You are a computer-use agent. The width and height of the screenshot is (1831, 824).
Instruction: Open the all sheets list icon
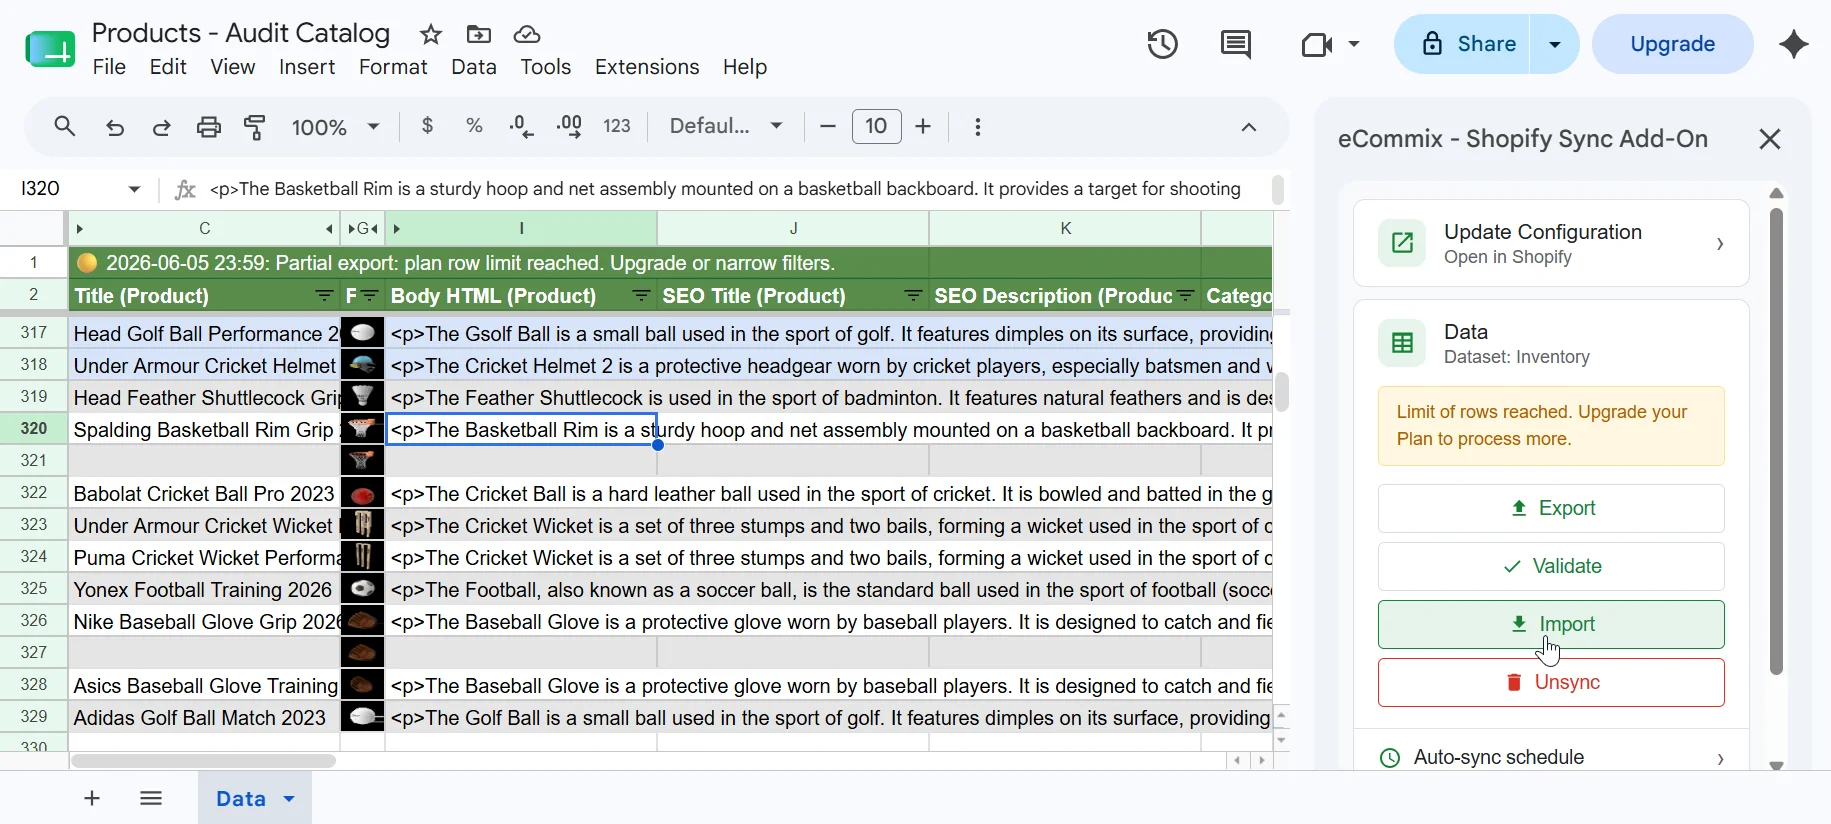click(x=151, y=798)
